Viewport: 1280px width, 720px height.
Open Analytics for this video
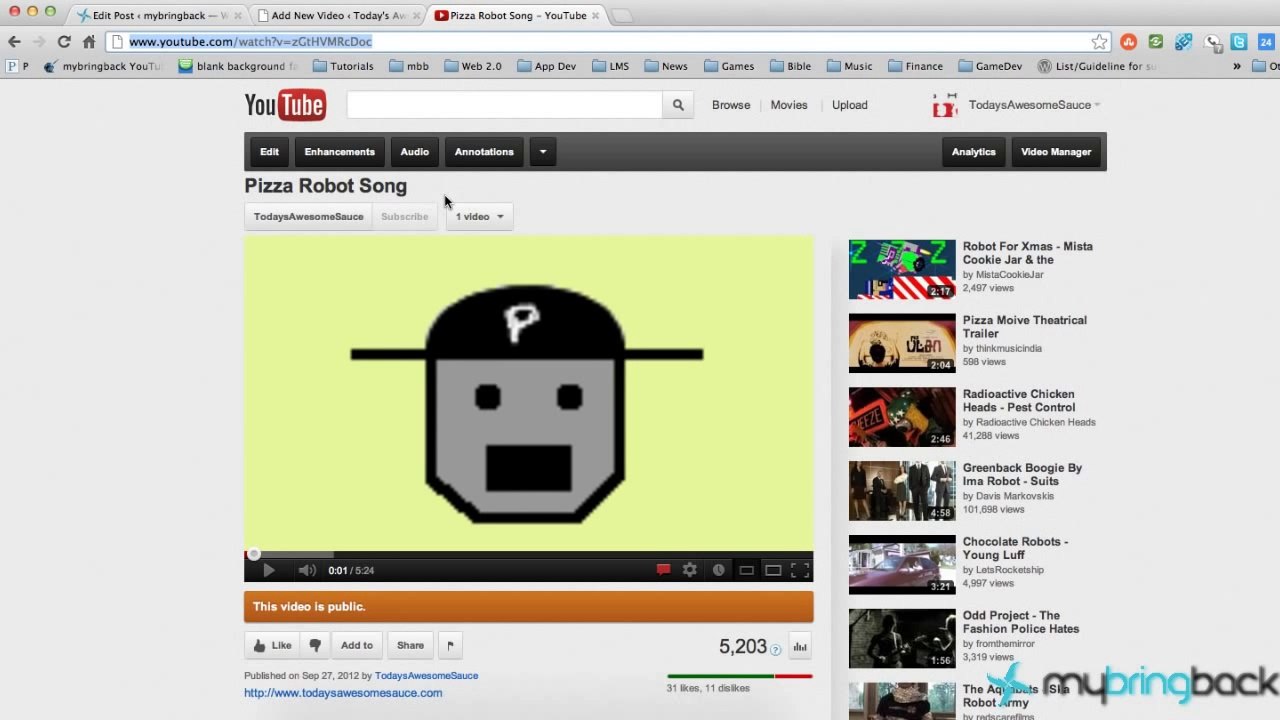(x=974, y=152)
